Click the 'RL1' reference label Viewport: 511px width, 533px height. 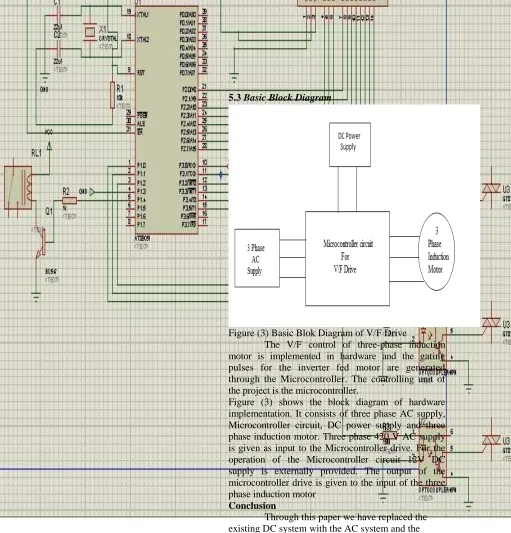(x=36, y=153)
